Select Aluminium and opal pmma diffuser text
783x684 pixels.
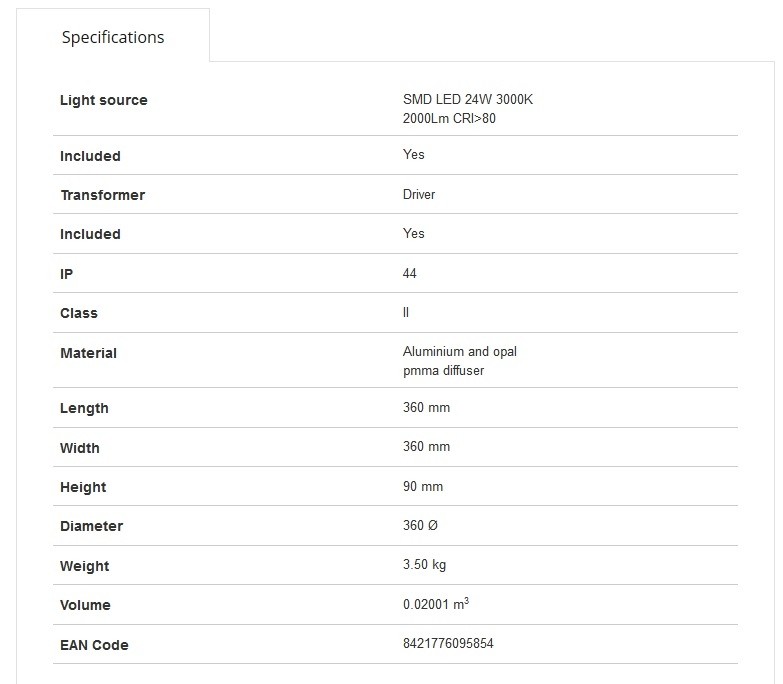point(460,361)
